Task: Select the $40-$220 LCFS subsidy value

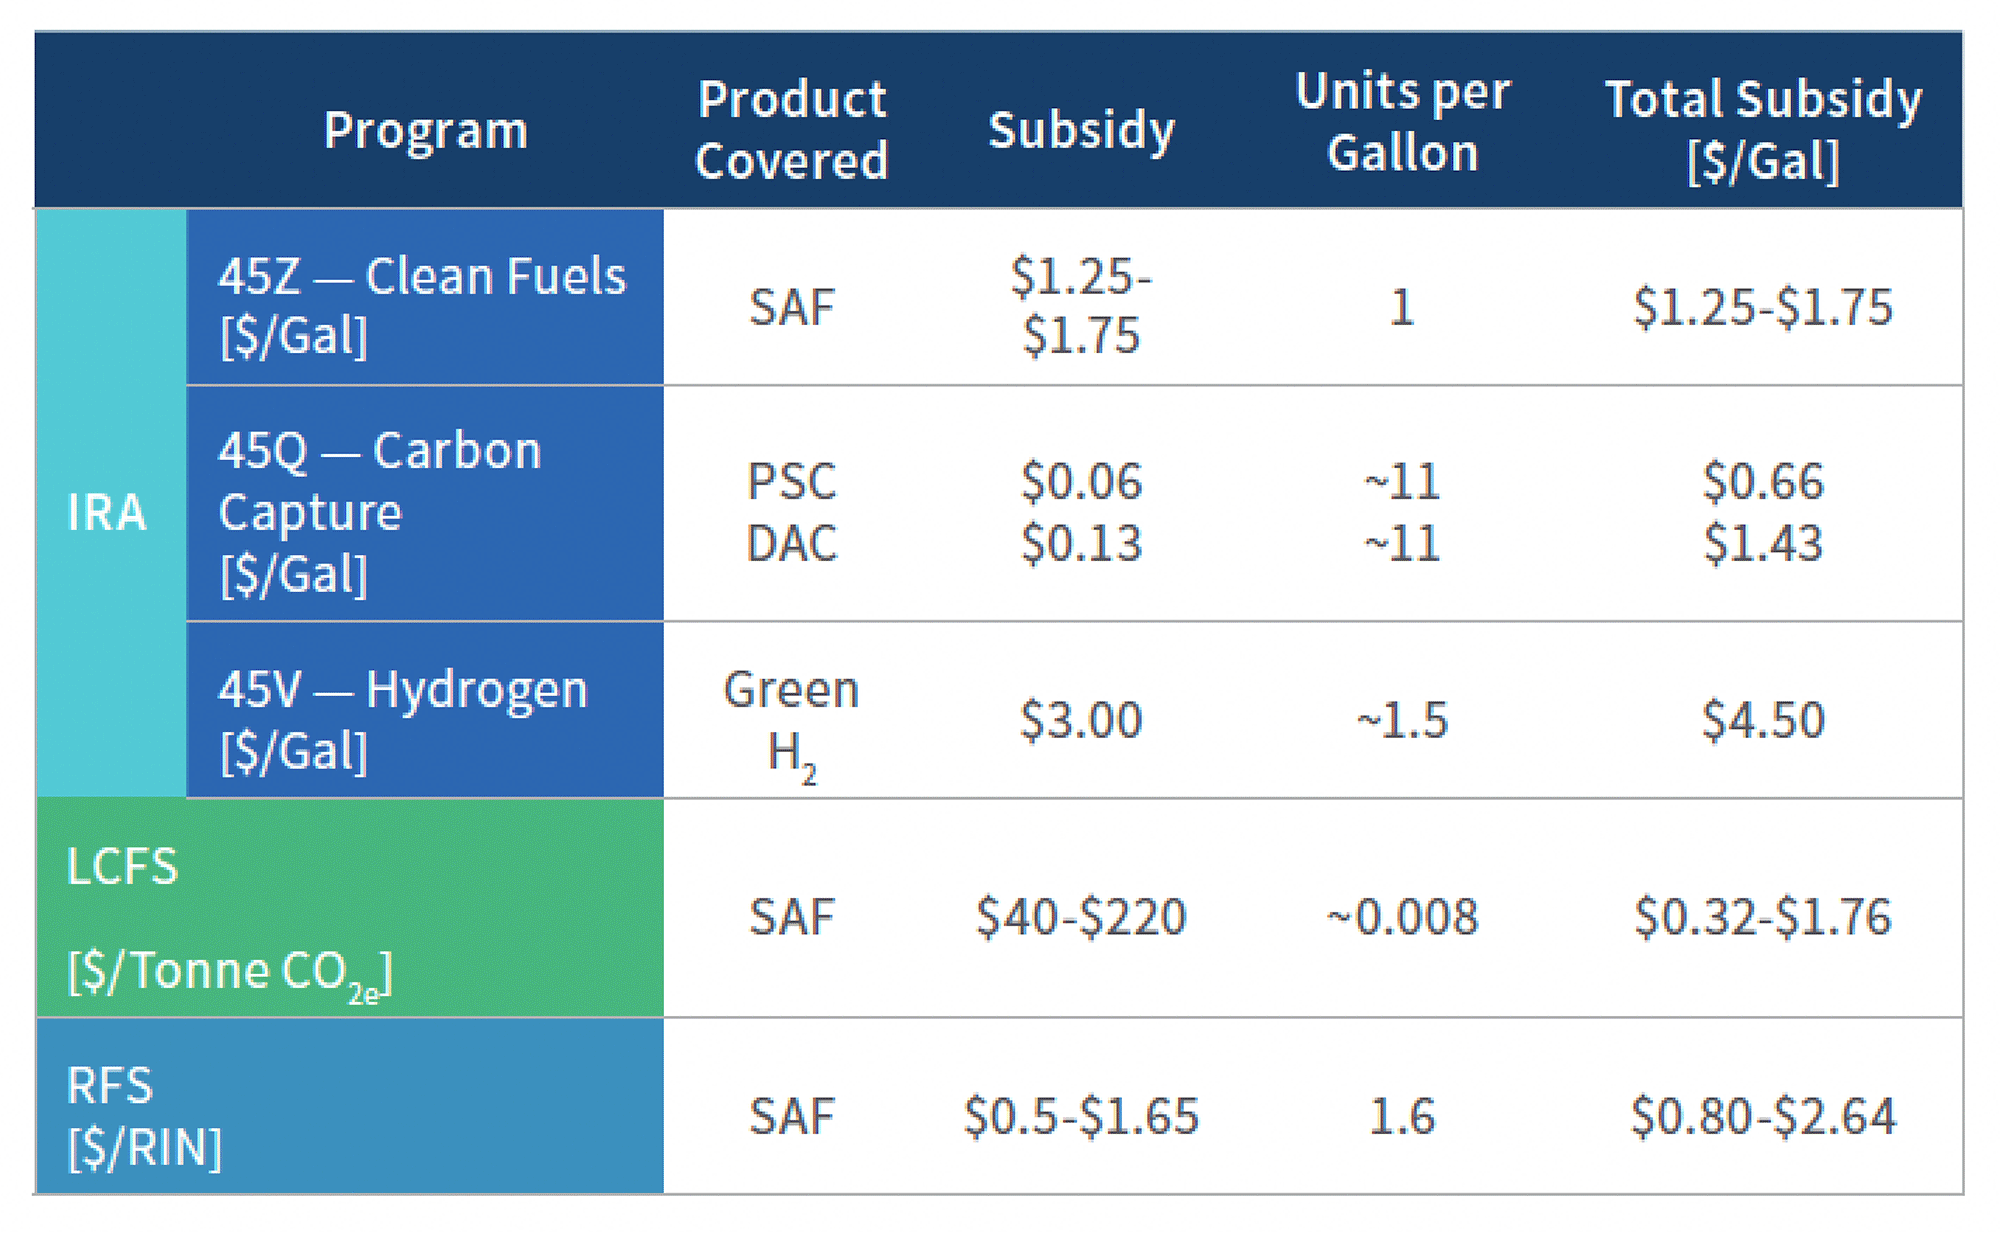Action: 1081,917
